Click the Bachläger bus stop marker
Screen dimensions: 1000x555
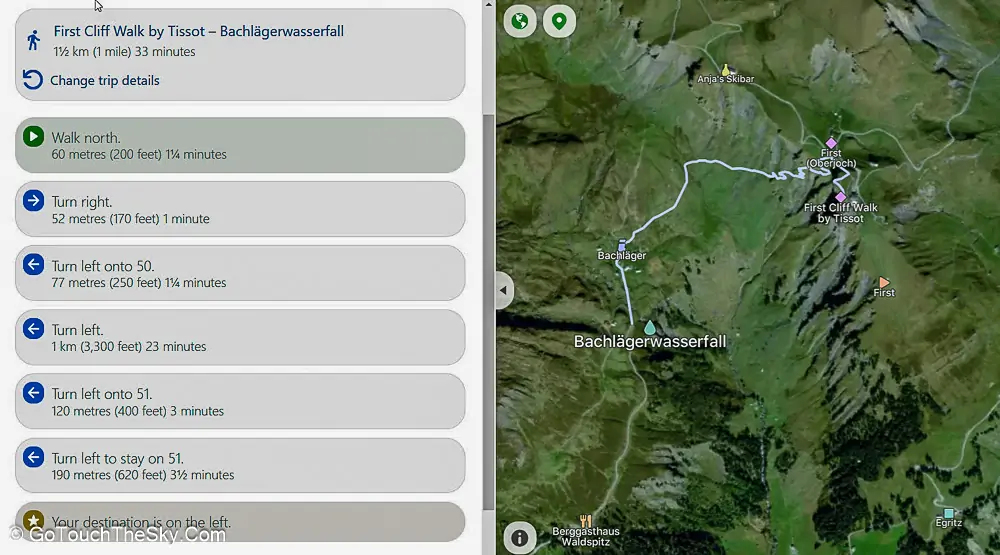tap(622, 245)
